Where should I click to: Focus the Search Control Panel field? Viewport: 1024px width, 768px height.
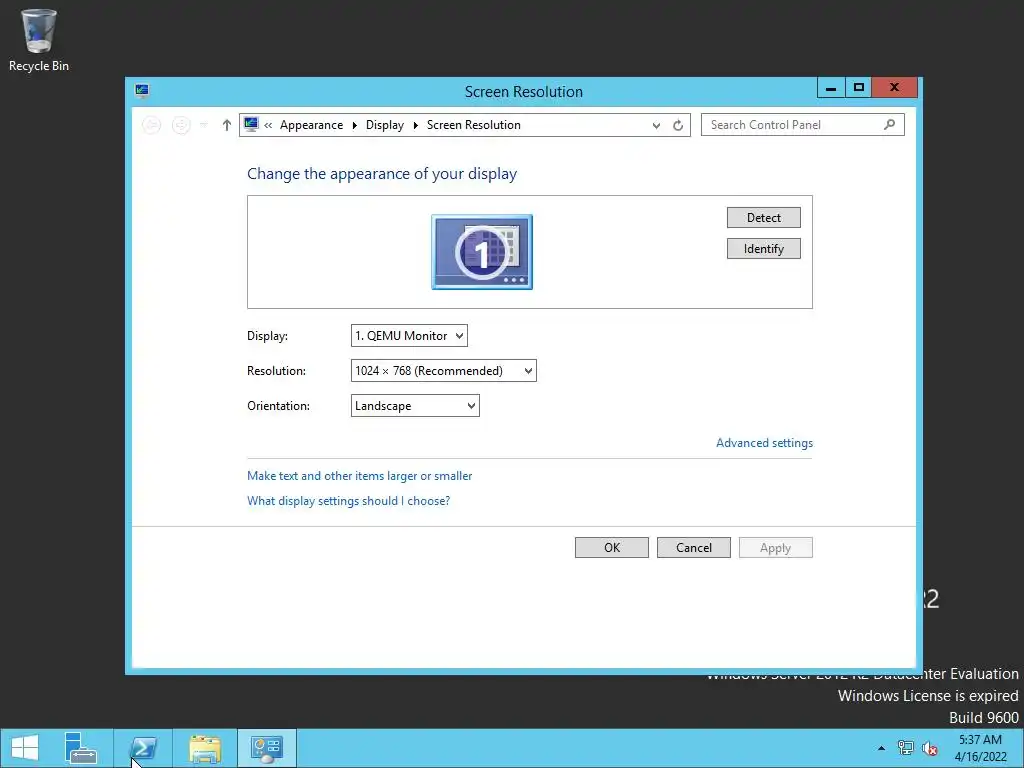803,125
